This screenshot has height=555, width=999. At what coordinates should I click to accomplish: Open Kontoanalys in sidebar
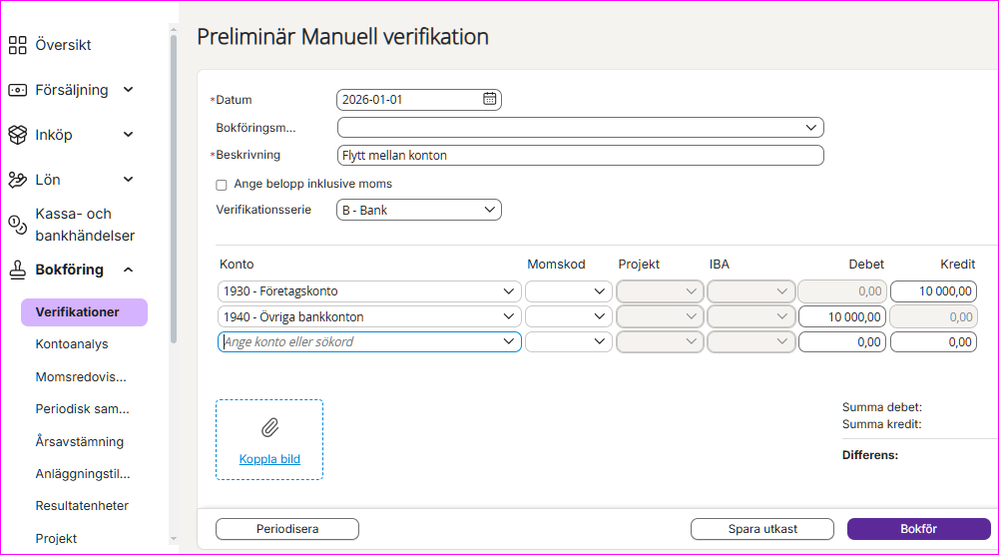click(x=72, y=344)
